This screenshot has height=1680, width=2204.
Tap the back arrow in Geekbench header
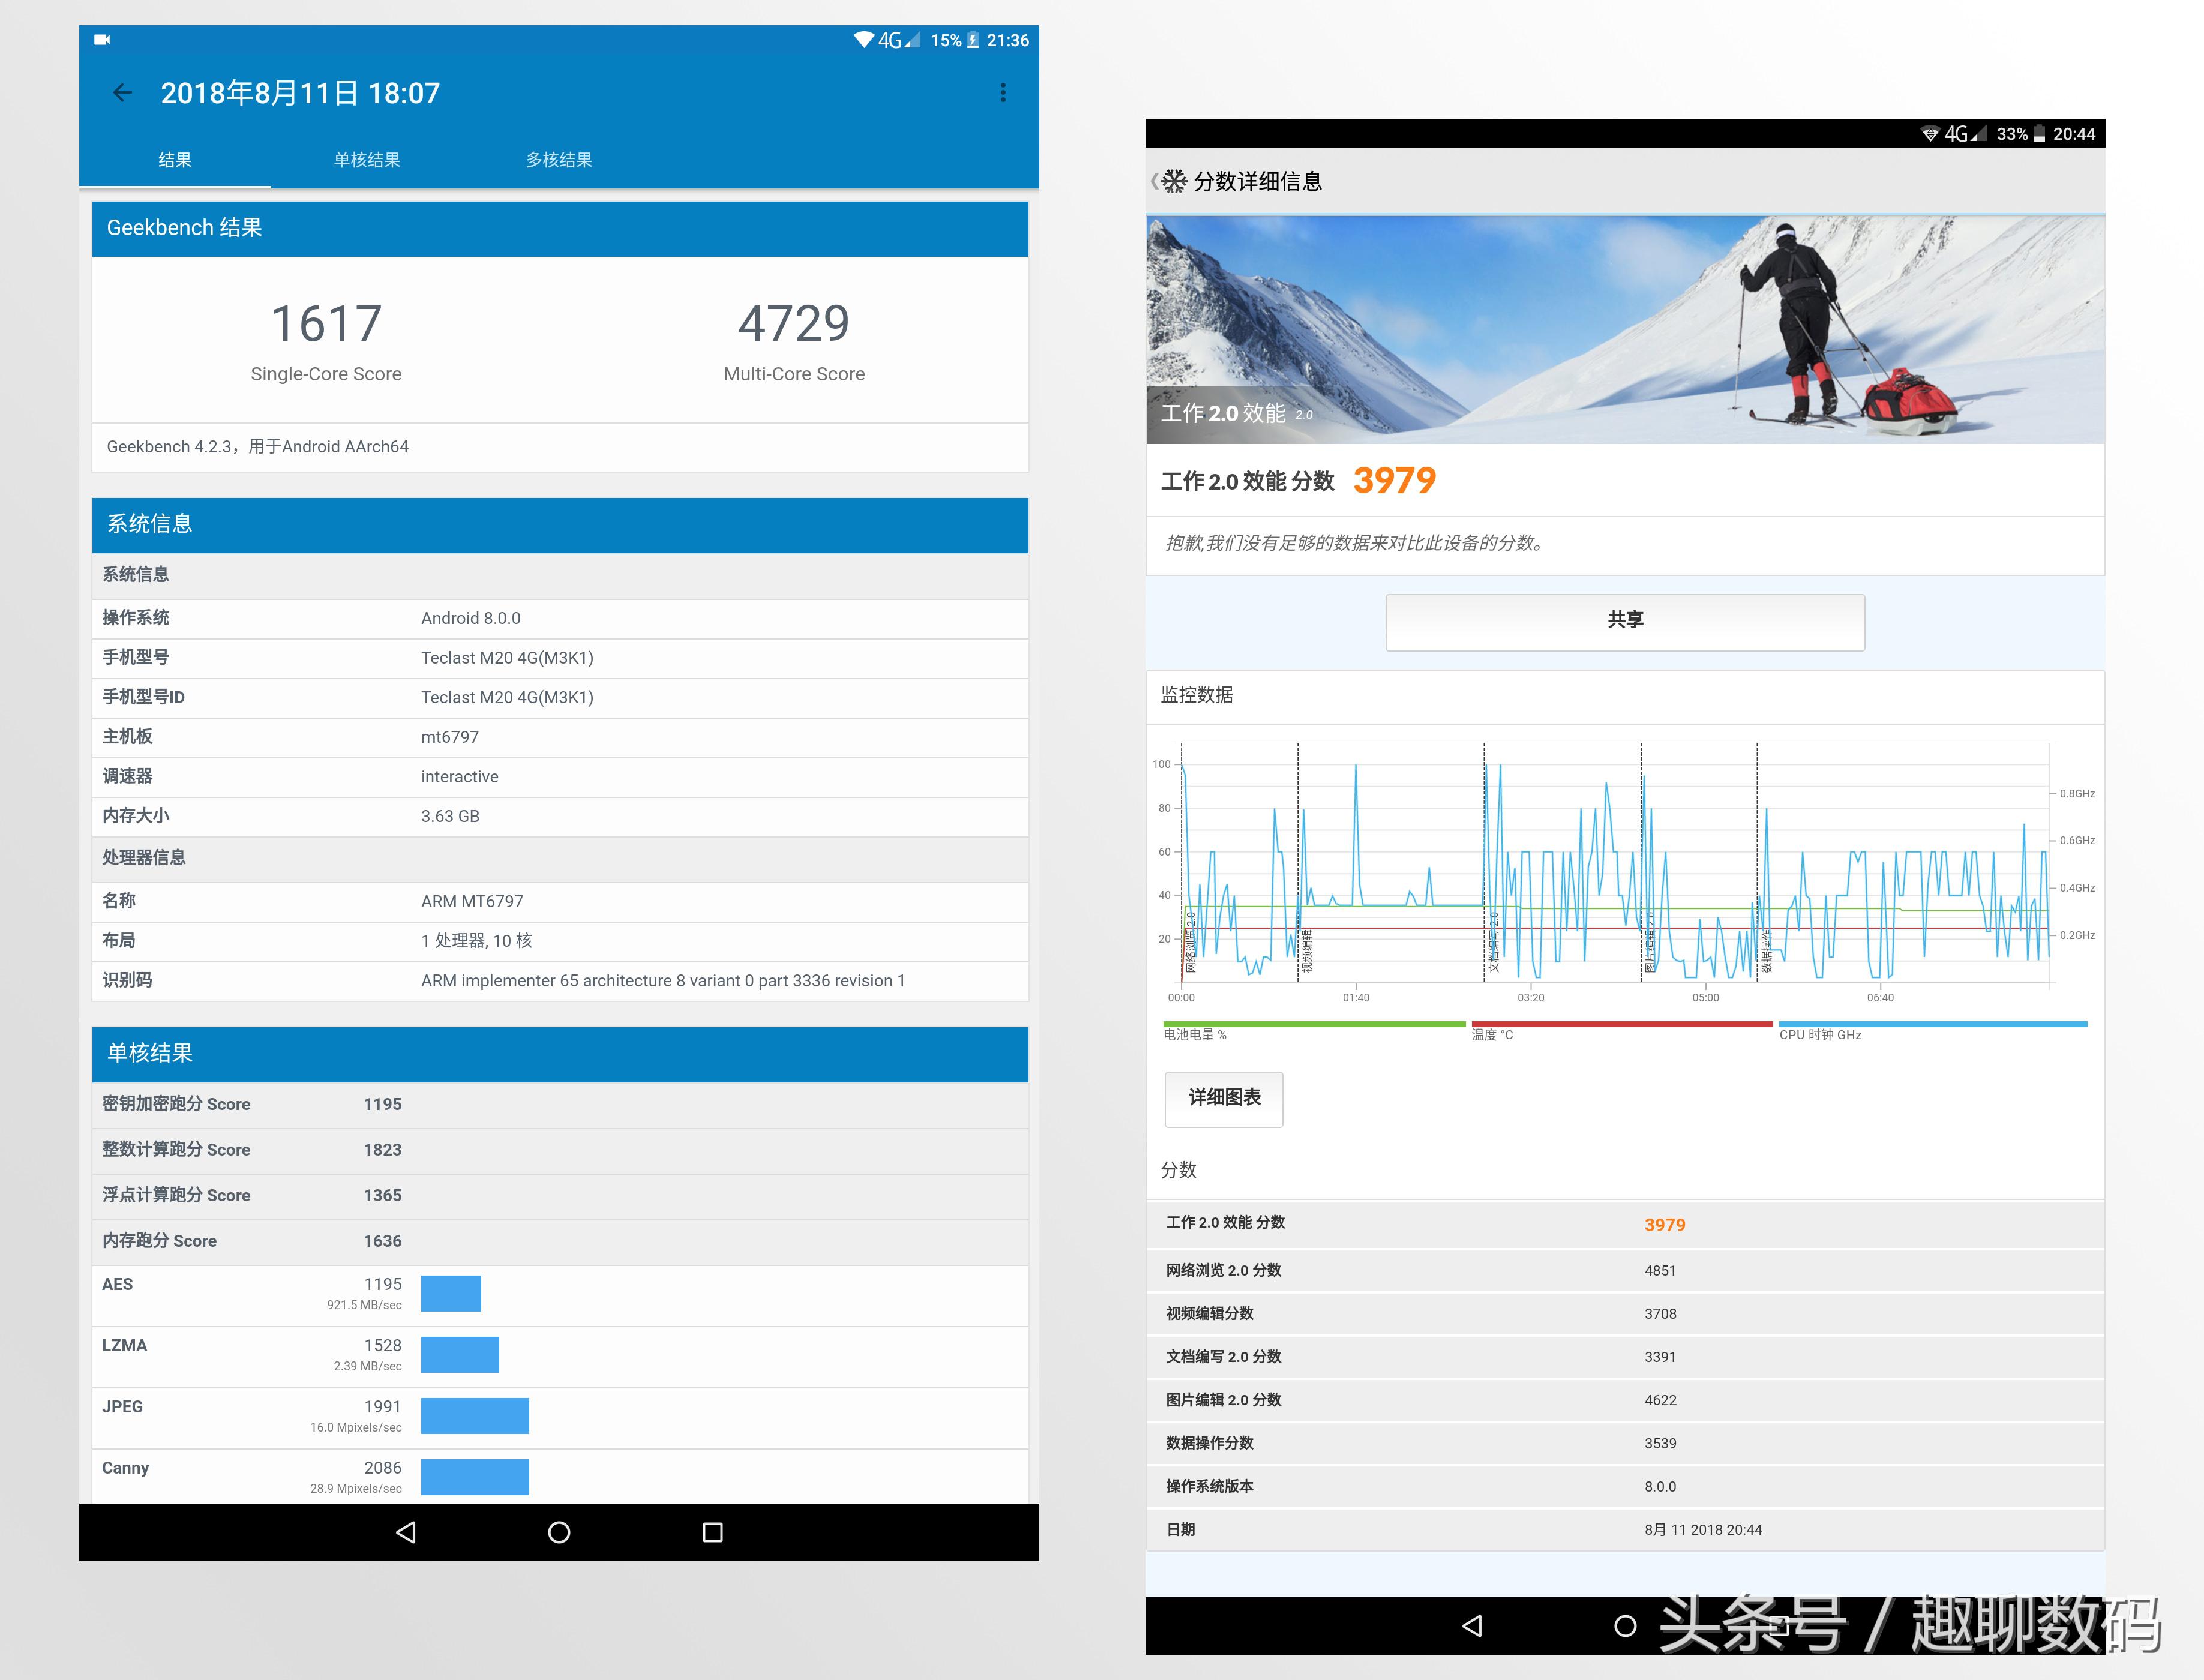coord(122,93)
